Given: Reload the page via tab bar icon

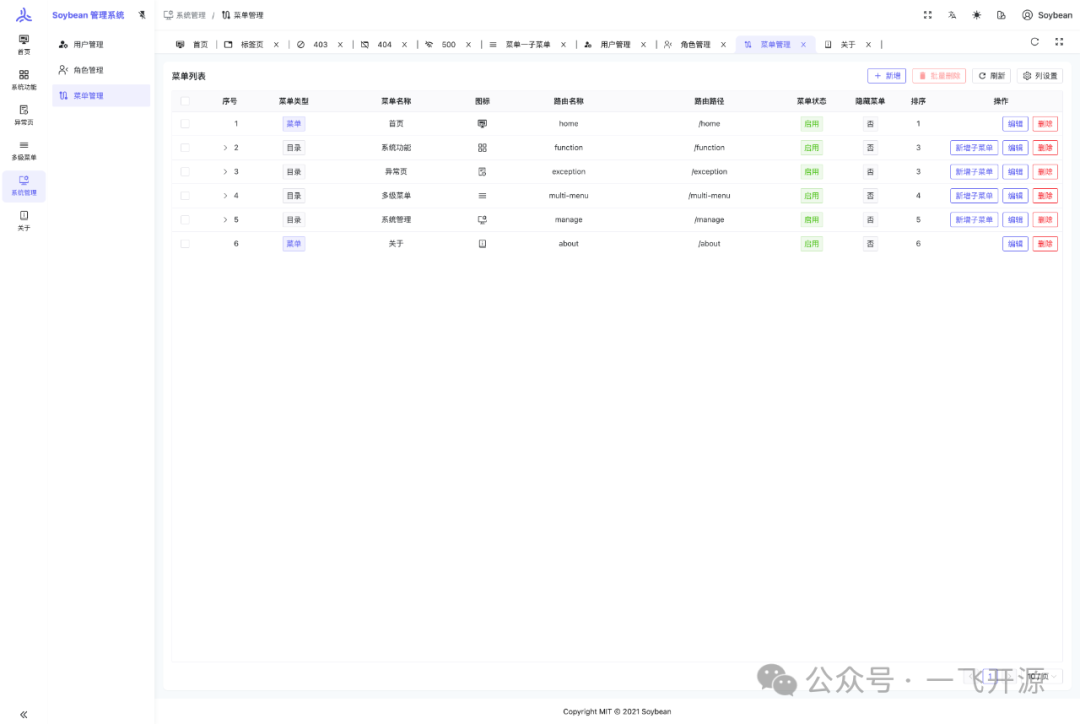Looking at the screenshot, I should pyautogui.click(x=1034, y=42).
